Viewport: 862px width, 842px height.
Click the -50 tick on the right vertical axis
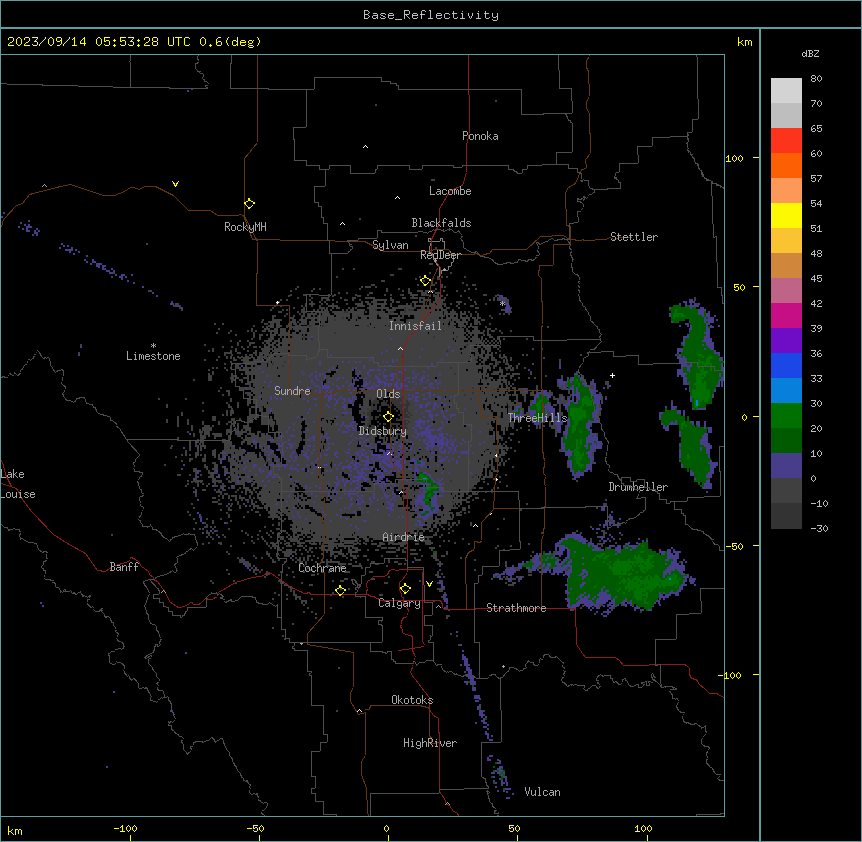coord(734,546)
